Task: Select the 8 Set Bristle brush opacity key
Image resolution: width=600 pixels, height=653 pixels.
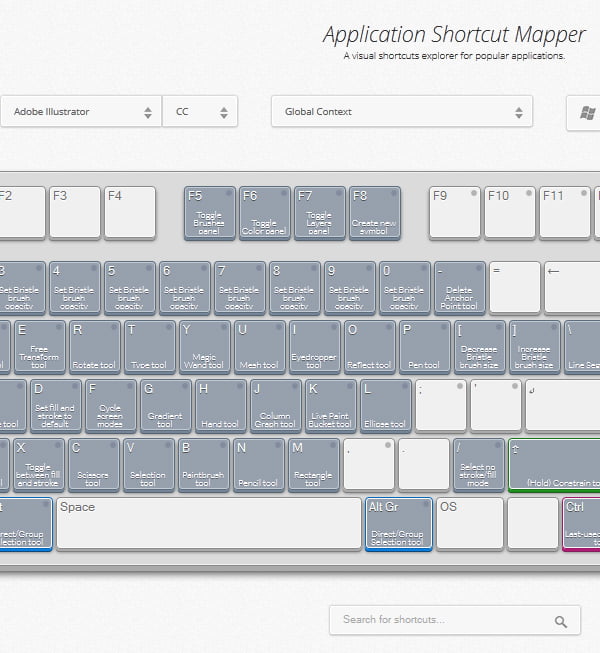Action: 295,288
